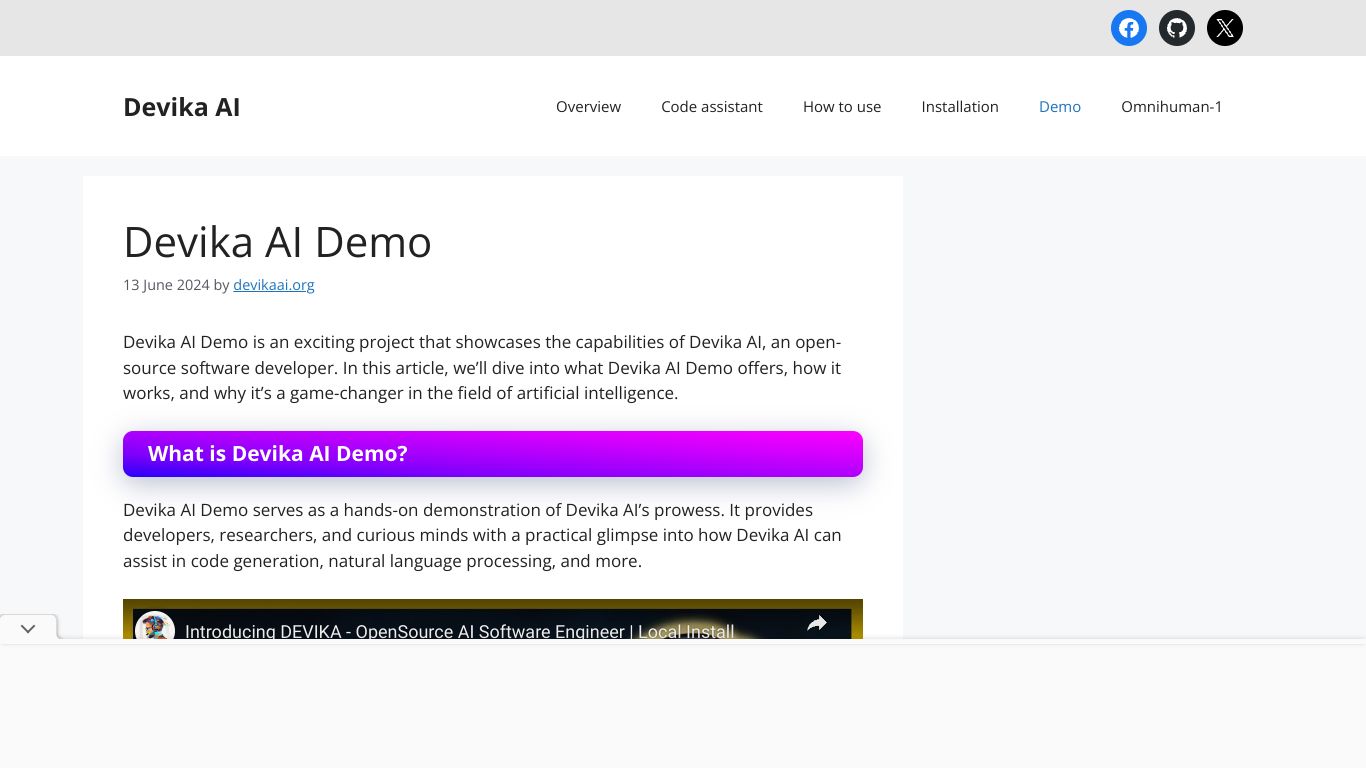Click the 'Devika AI Demo' article title
1366x768 pixels.
coord(277,242)
